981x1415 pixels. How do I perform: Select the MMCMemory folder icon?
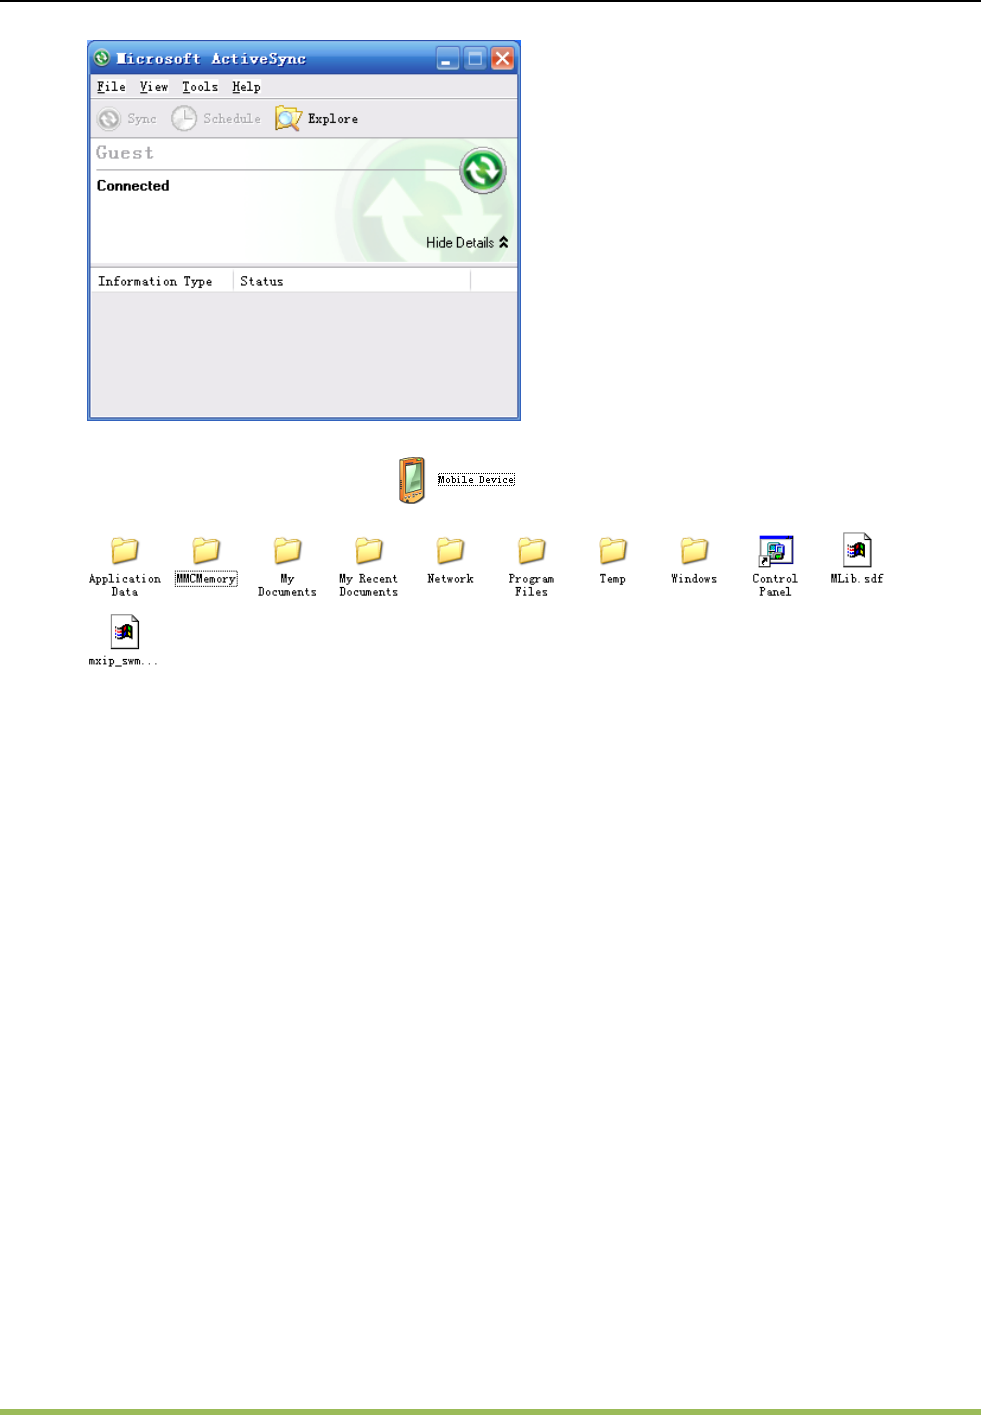pos(206,550)
